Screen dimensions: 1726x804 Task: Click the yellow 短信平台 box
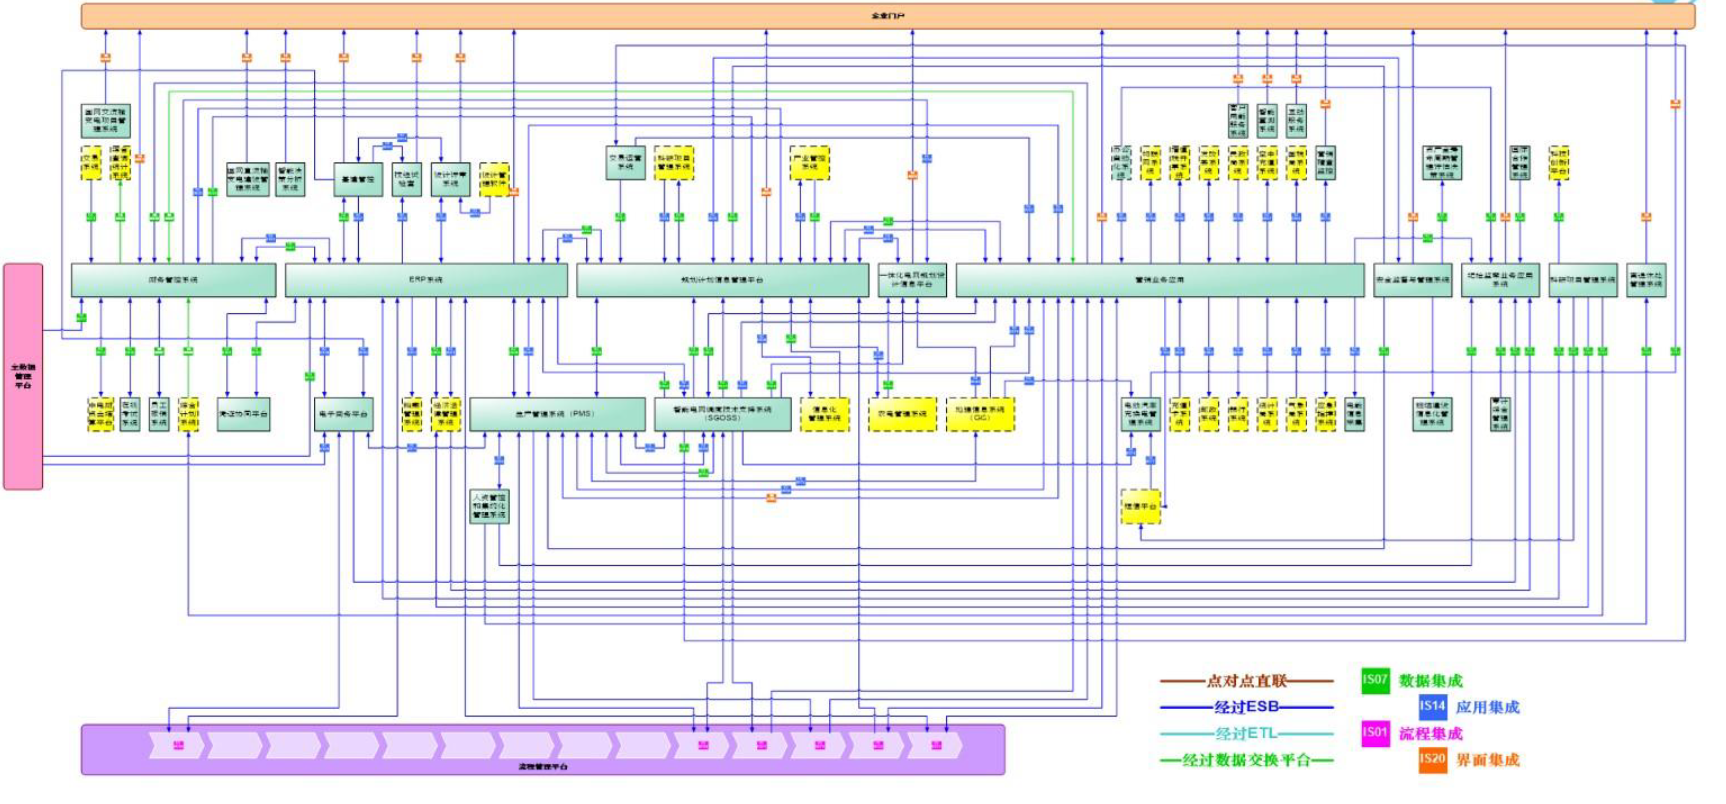1140,507
